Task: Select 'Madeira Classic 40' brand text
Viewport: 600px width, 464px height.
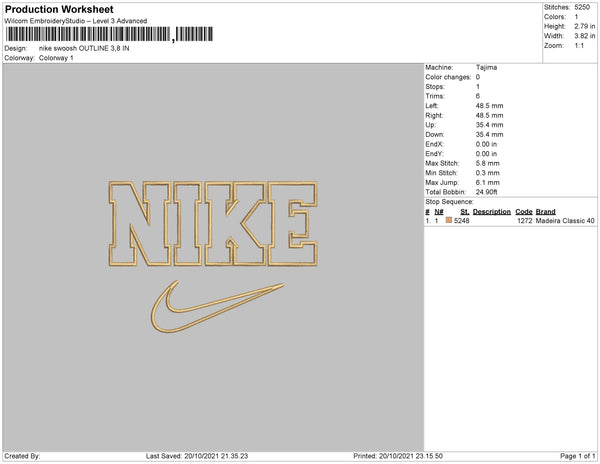Action: [565, 221]
